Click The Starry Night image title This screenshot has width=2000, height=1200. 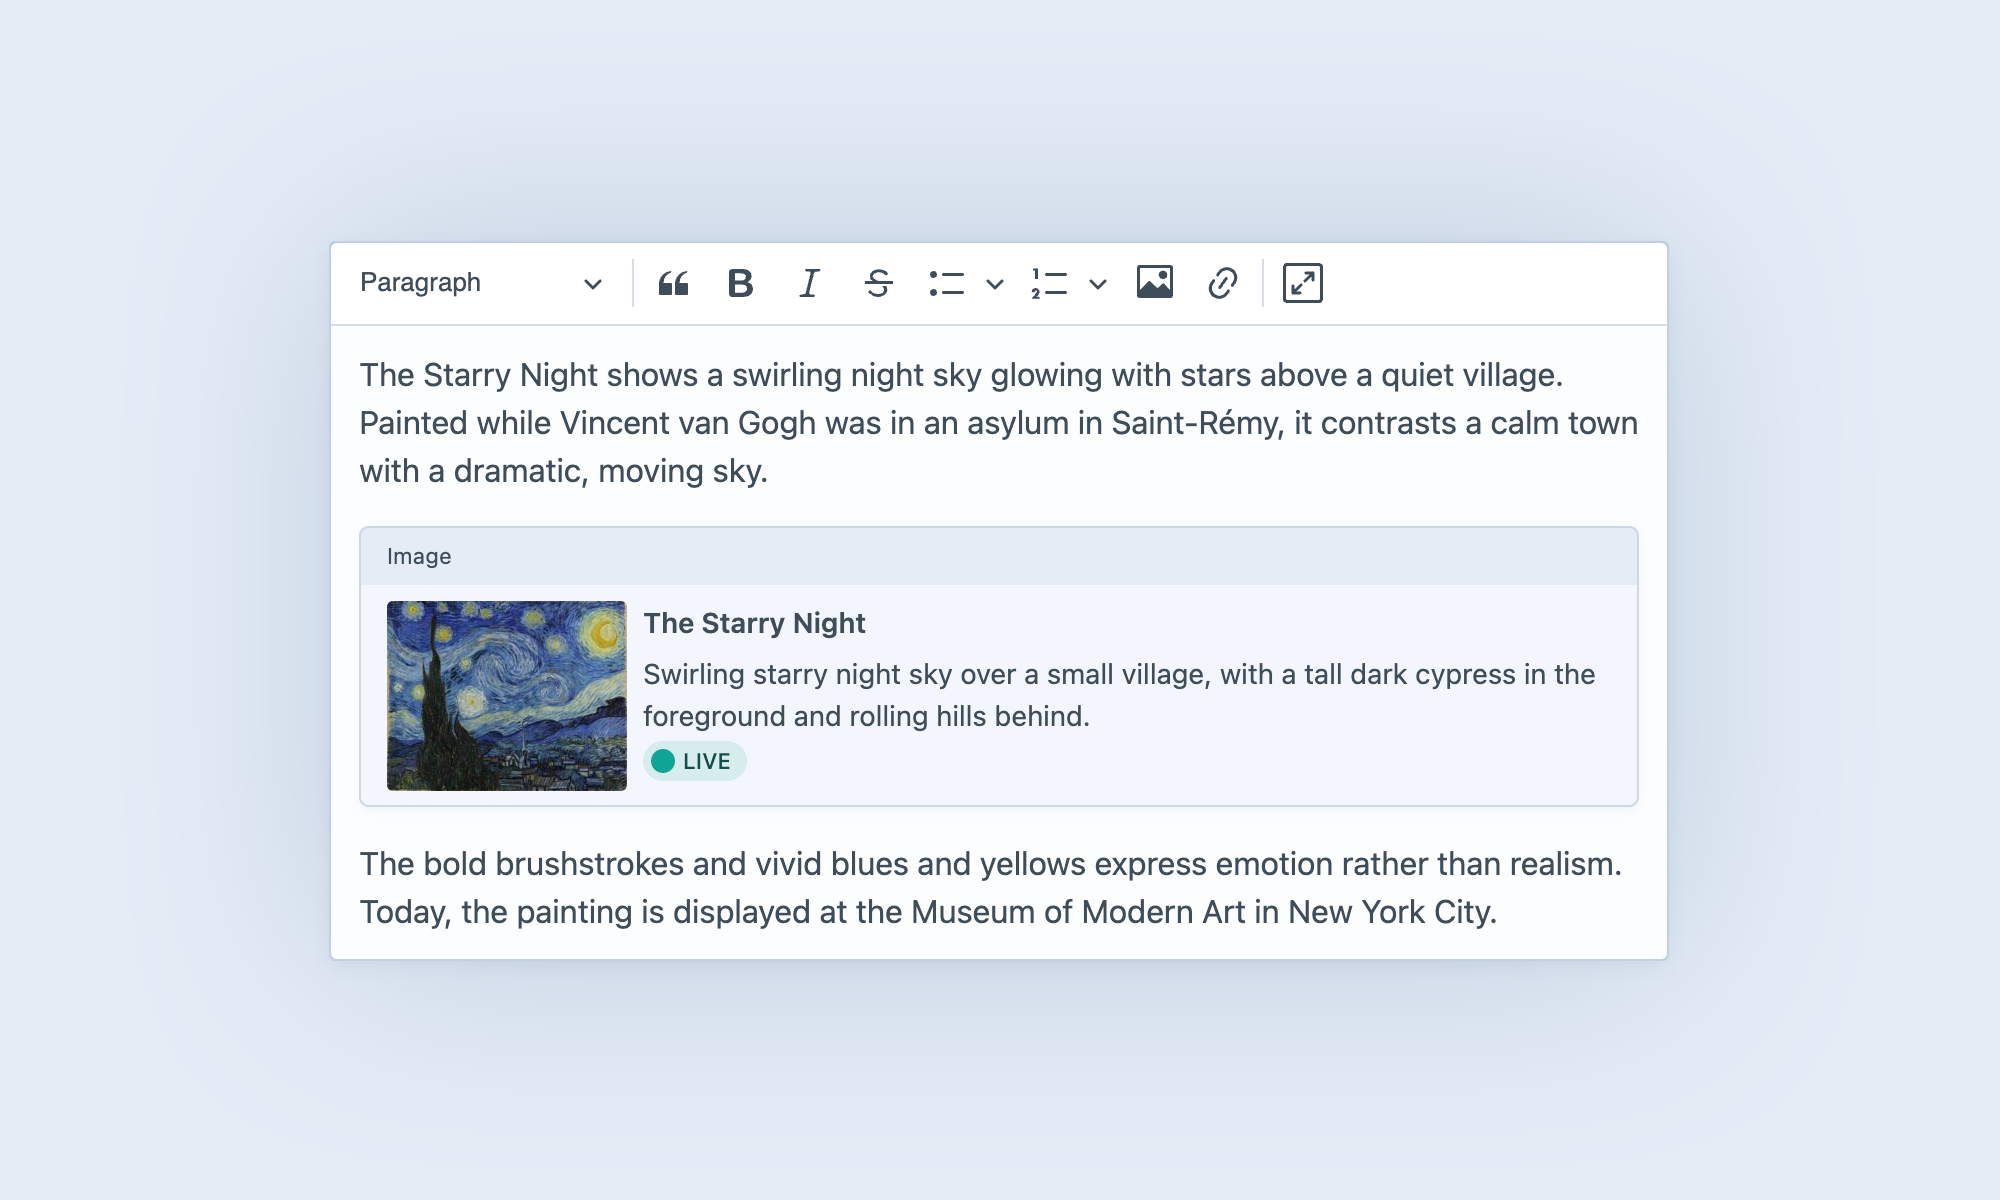pyautogui.click(x=754, y=623)
